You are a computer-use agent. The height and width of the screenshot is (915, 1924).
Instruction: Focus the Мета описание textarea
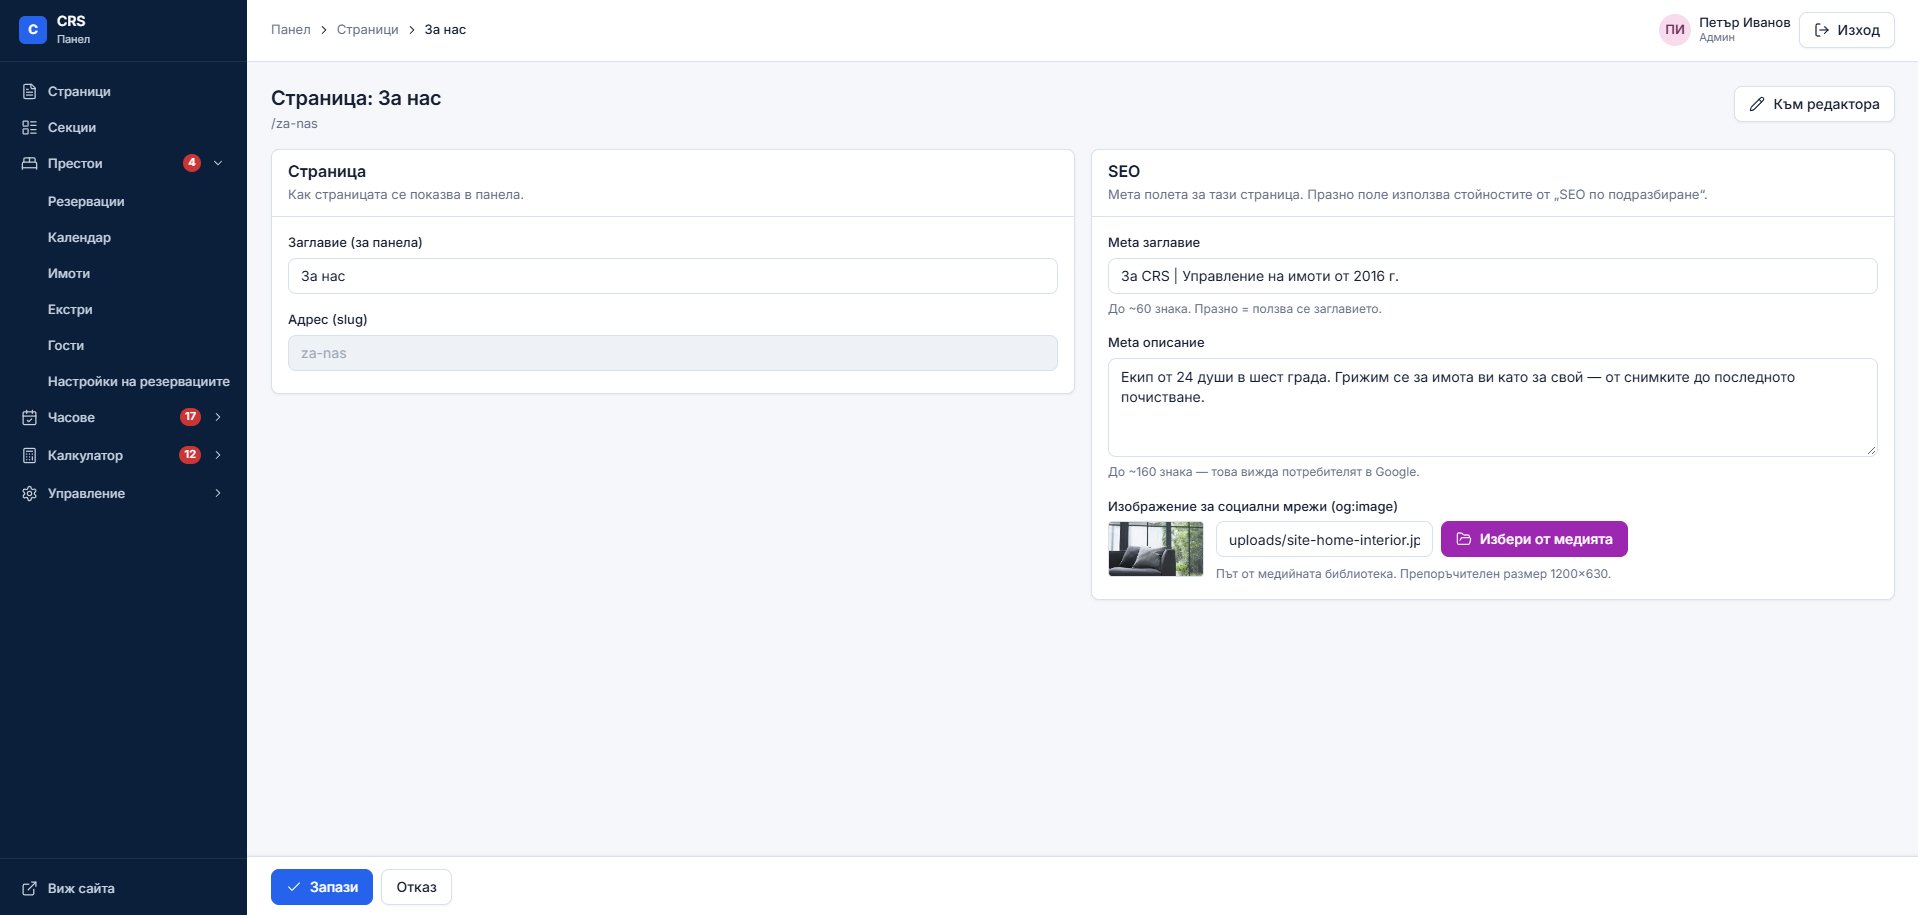click(1492, 407)
